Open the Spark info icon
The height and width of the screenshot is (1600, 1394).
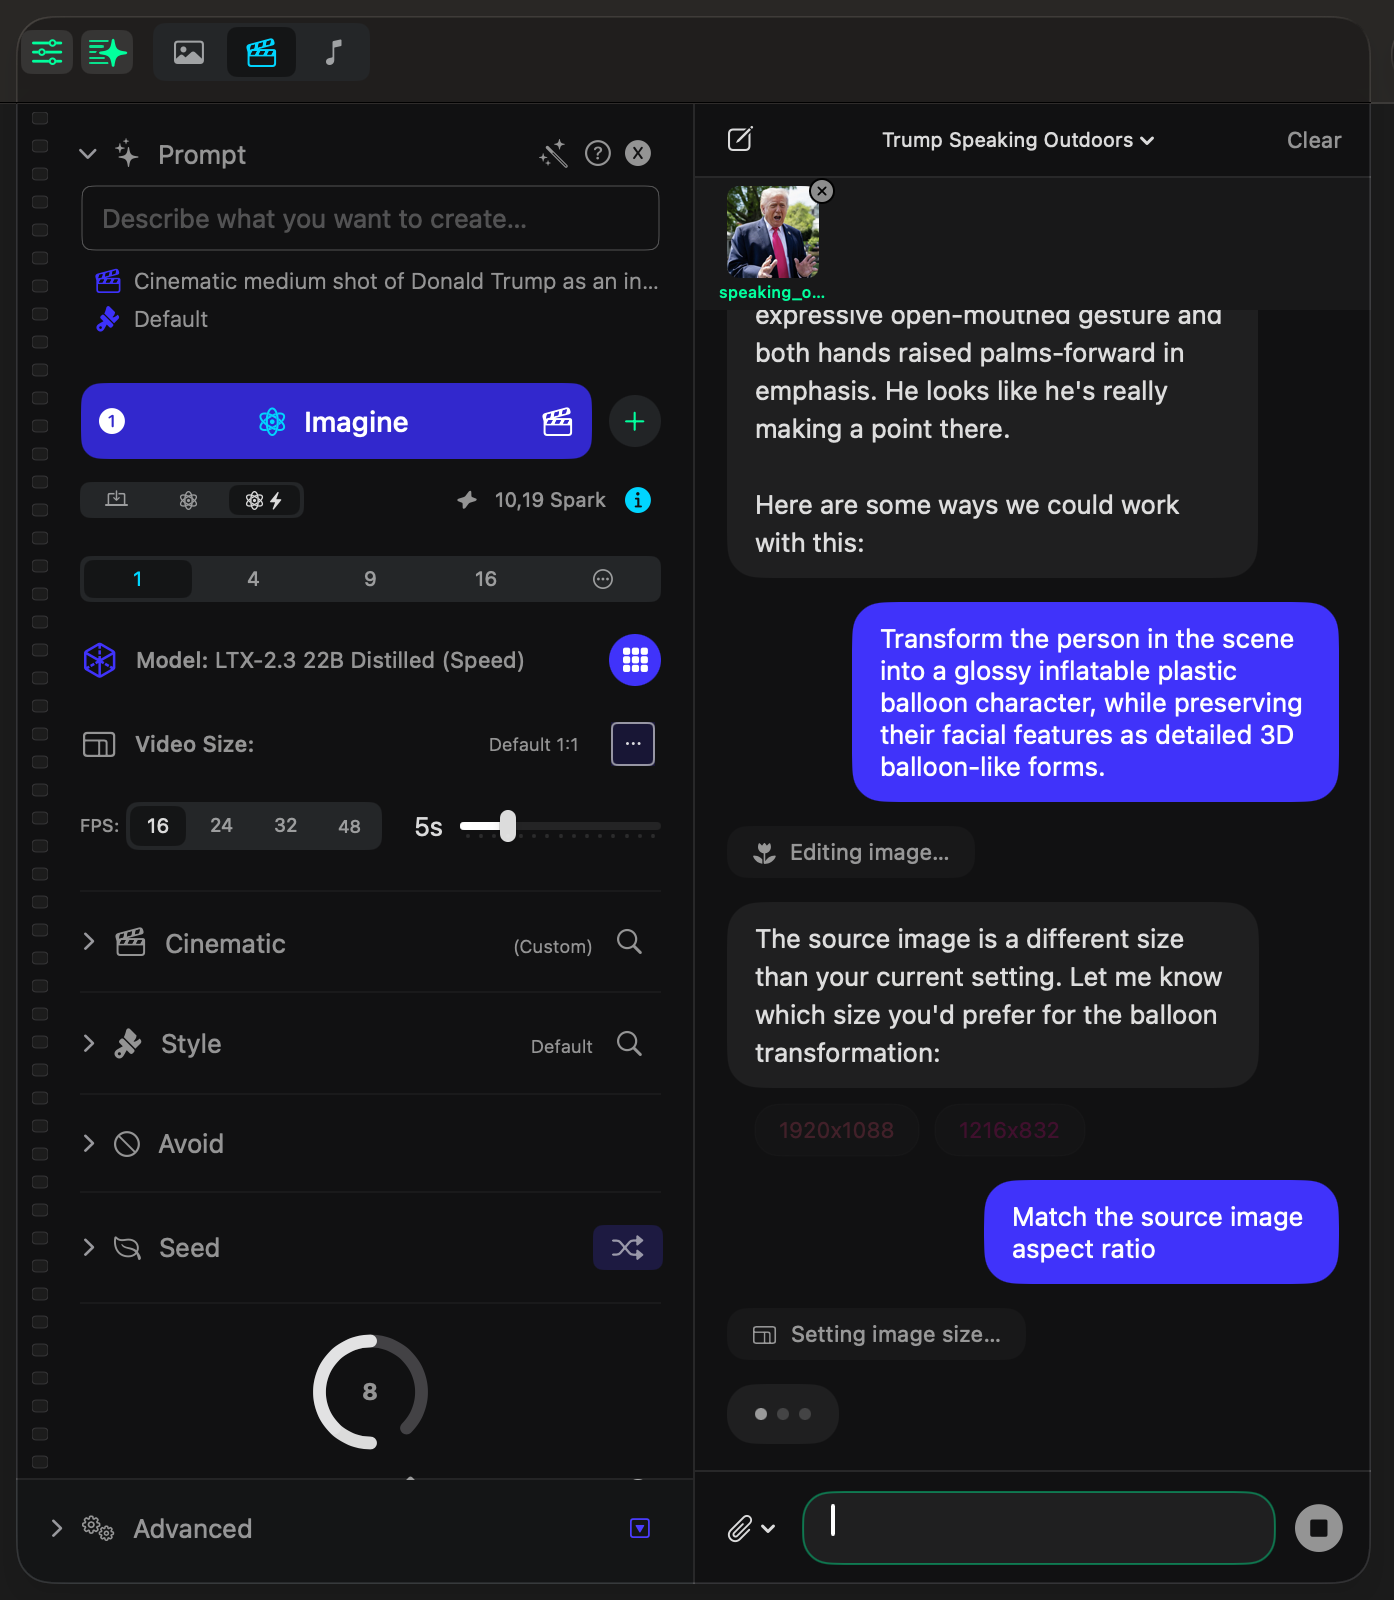coord(638,500)
